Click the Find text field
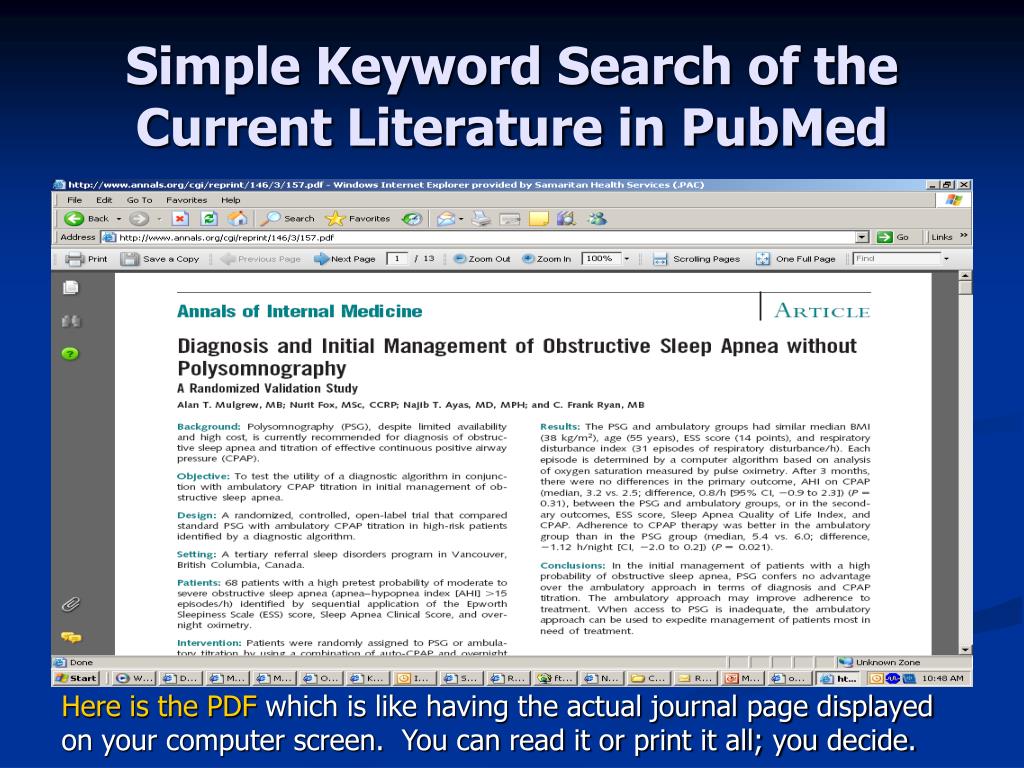This screenshot has height=768, width=1024. point(897,259)
